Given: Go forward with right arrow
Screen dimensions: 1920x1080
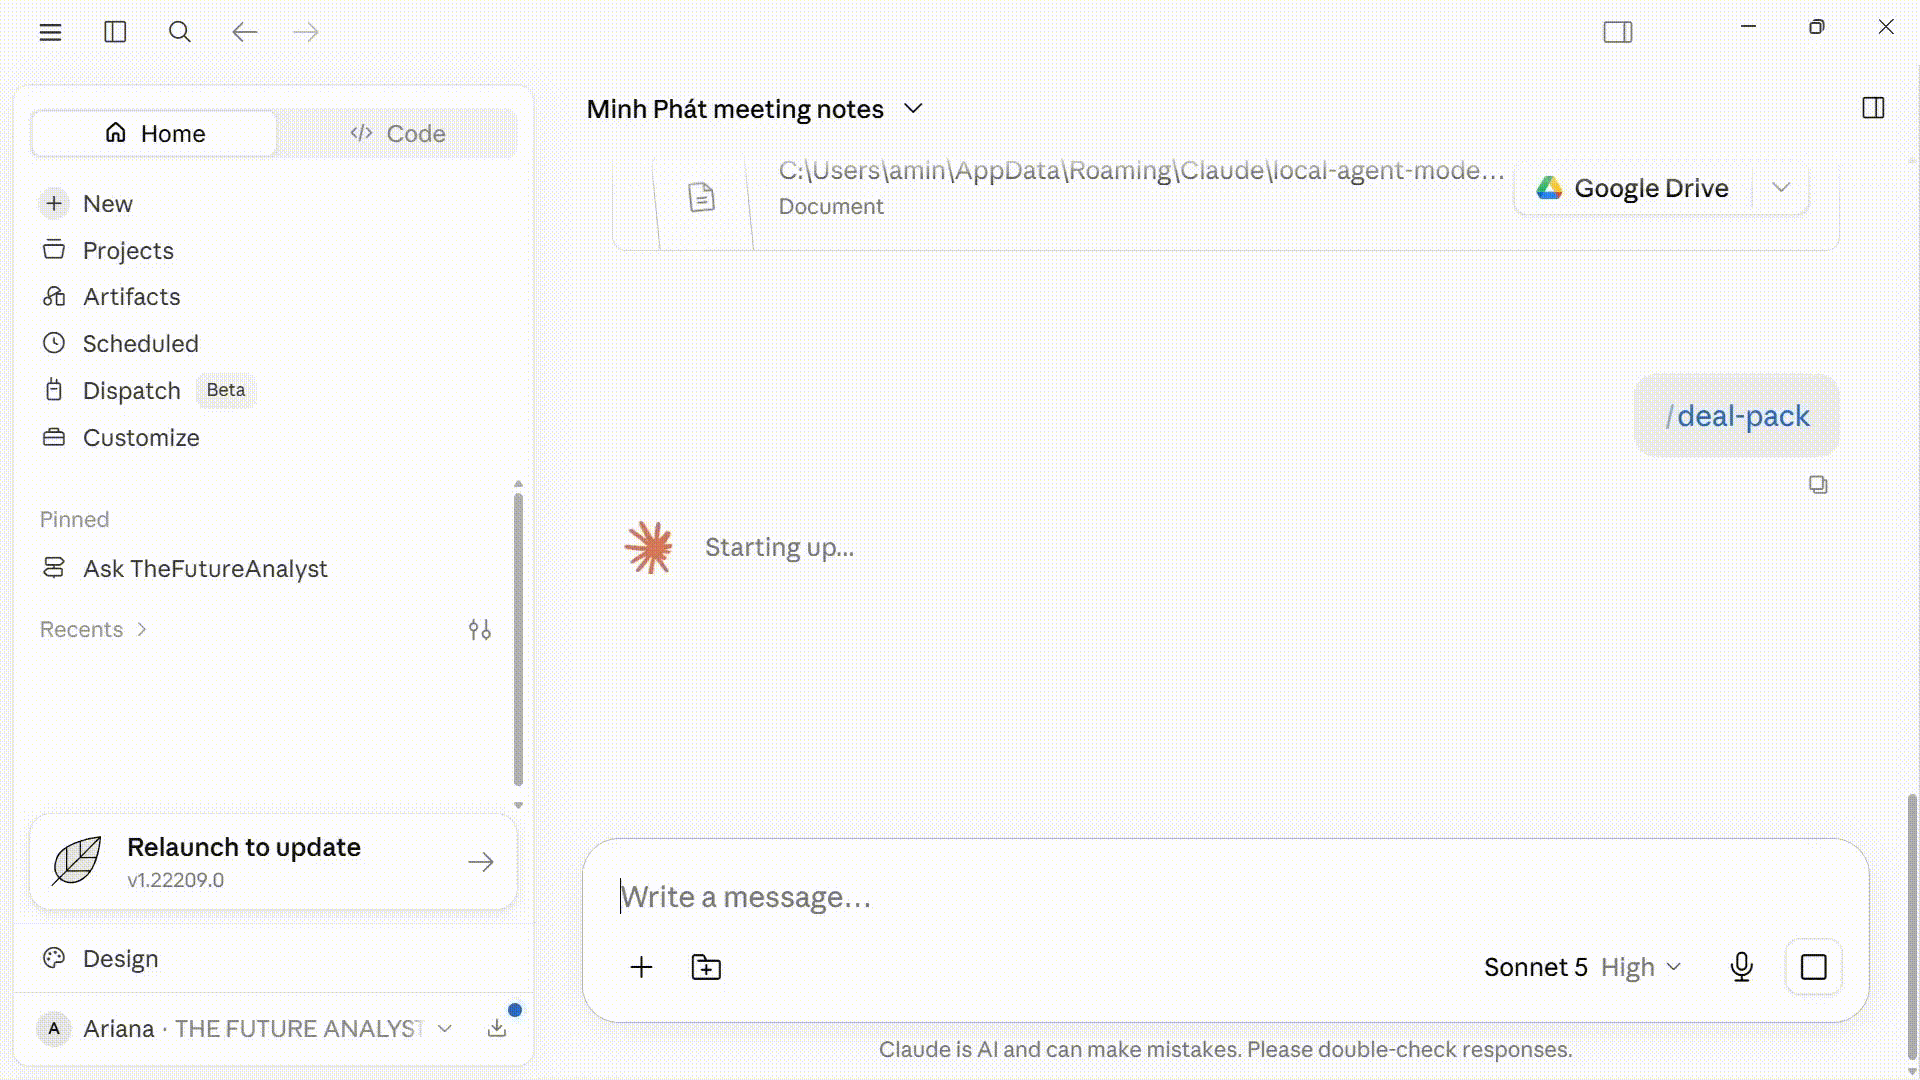Looking at the screenshot, I should (306, 32).
